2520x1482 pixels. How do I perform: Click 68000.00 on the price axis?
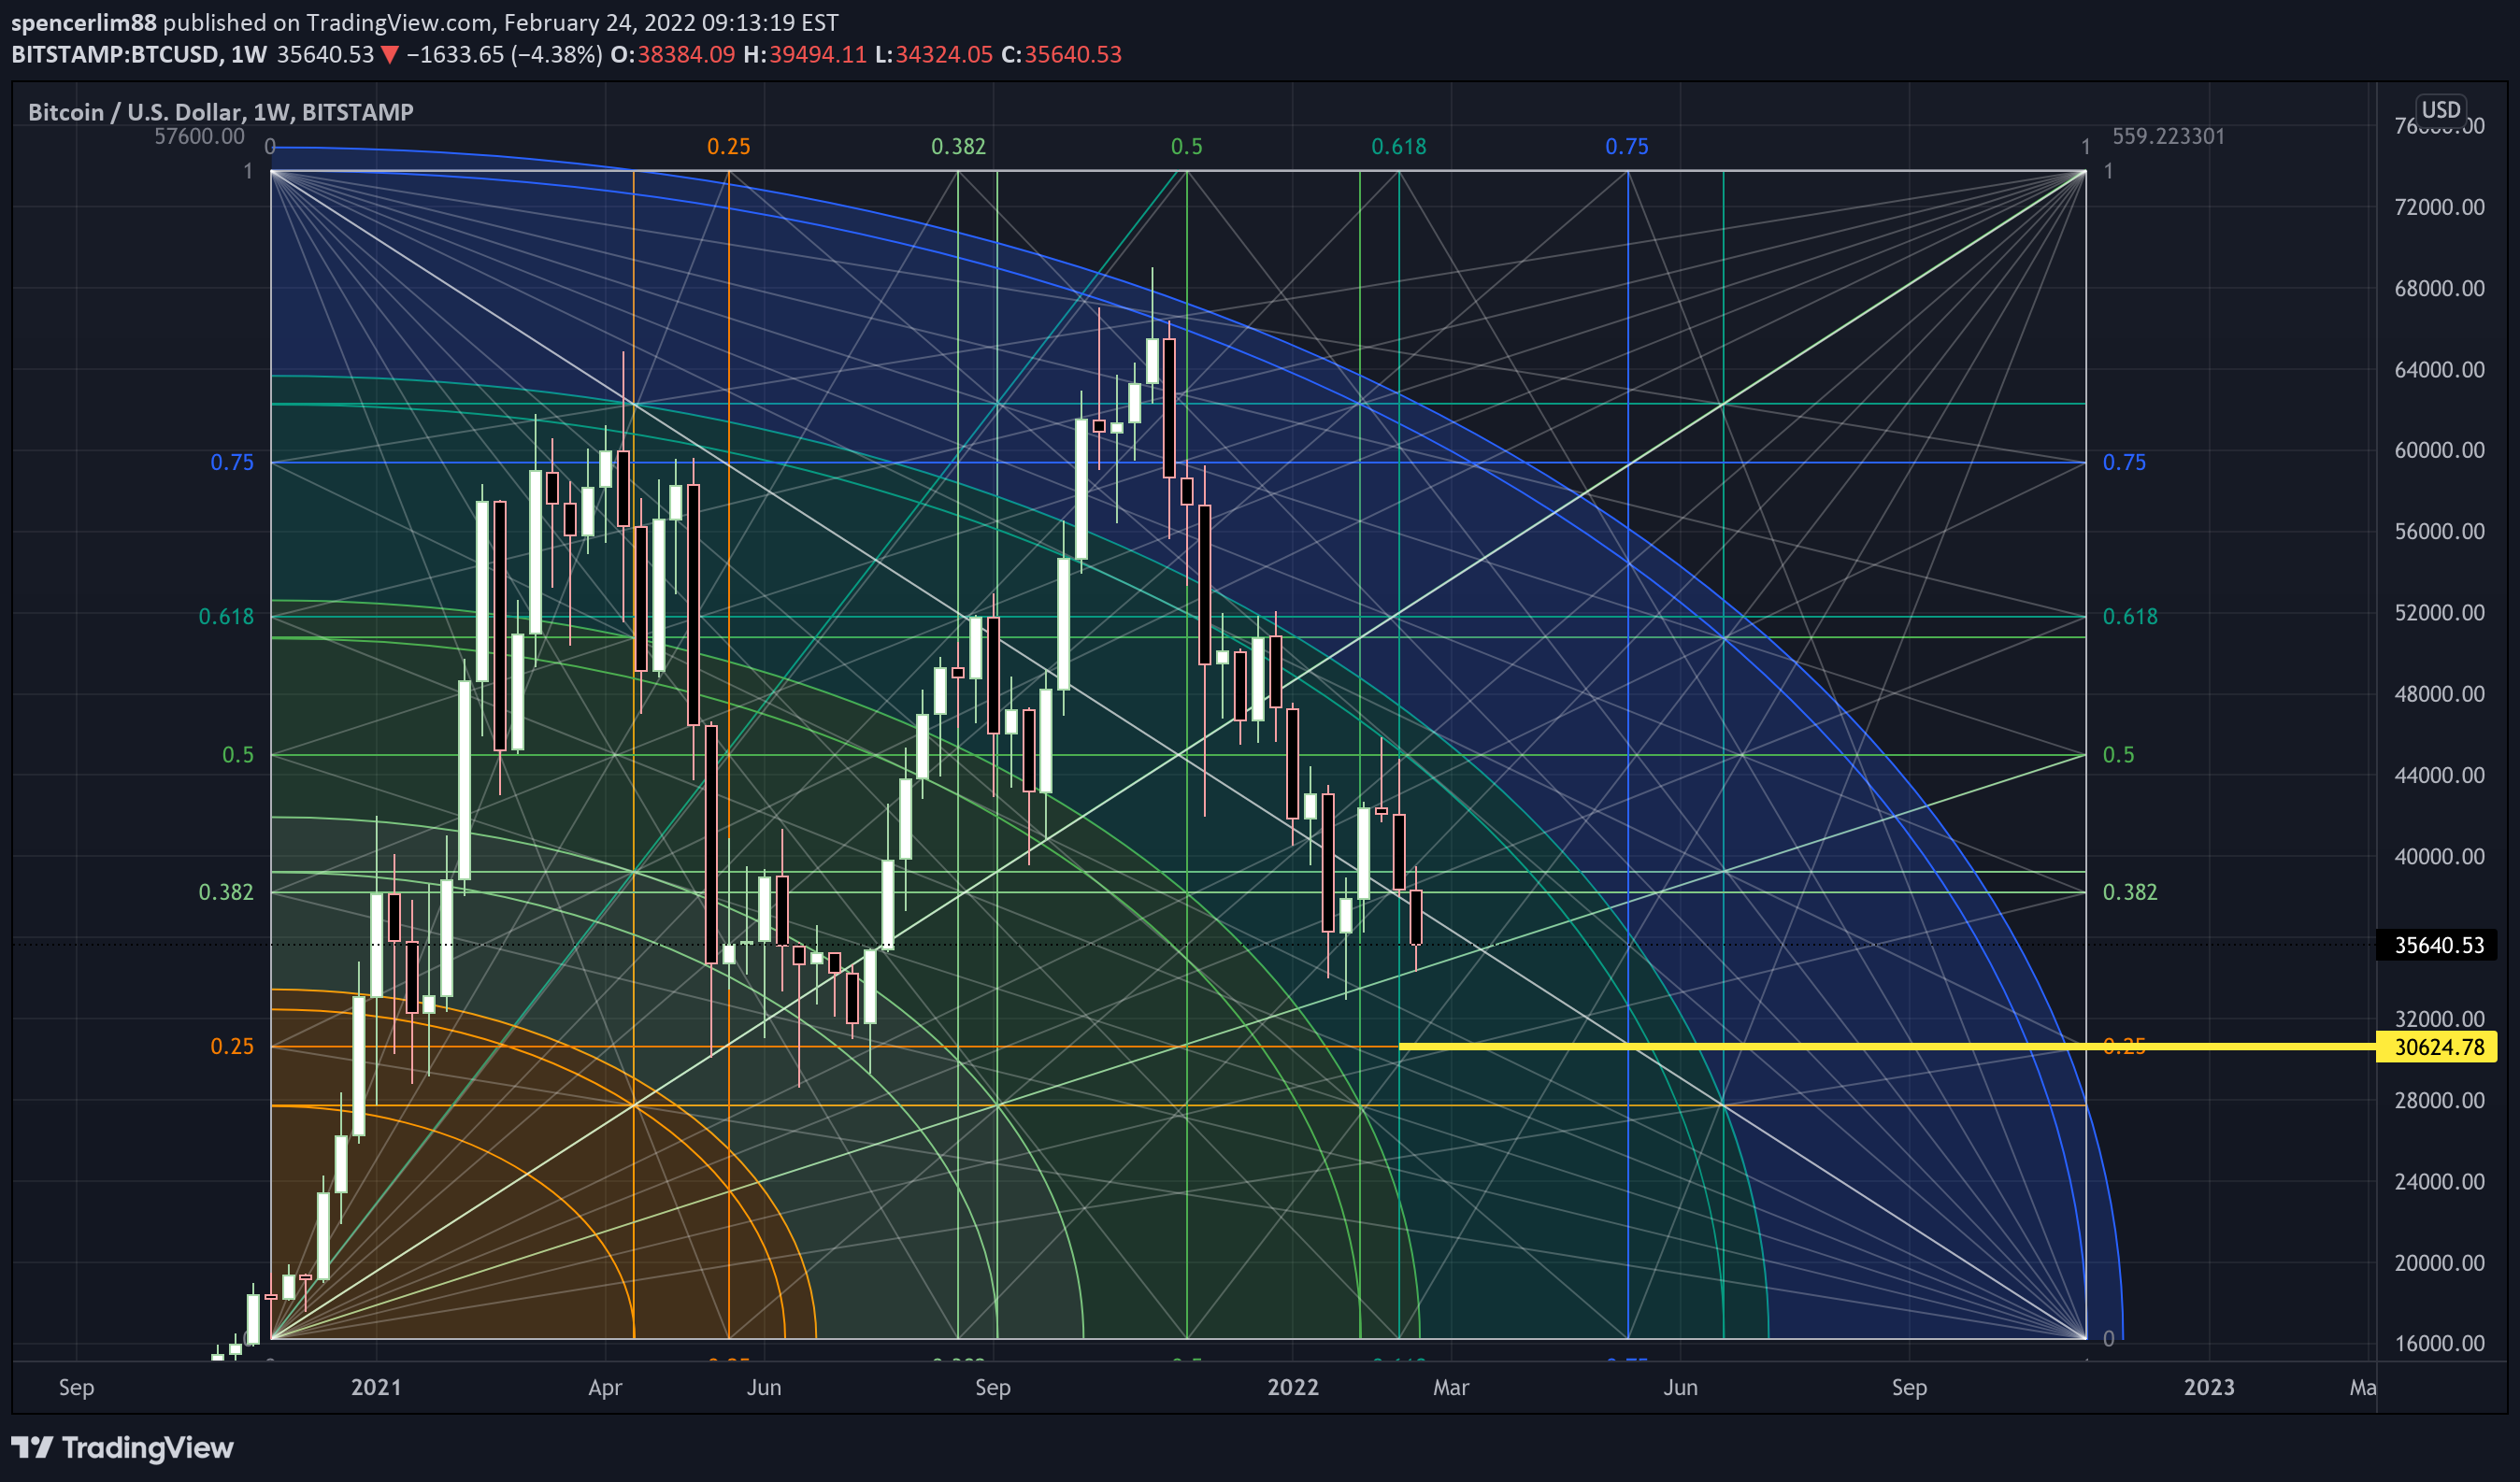pyautogui.click(x=2439, y=288)
